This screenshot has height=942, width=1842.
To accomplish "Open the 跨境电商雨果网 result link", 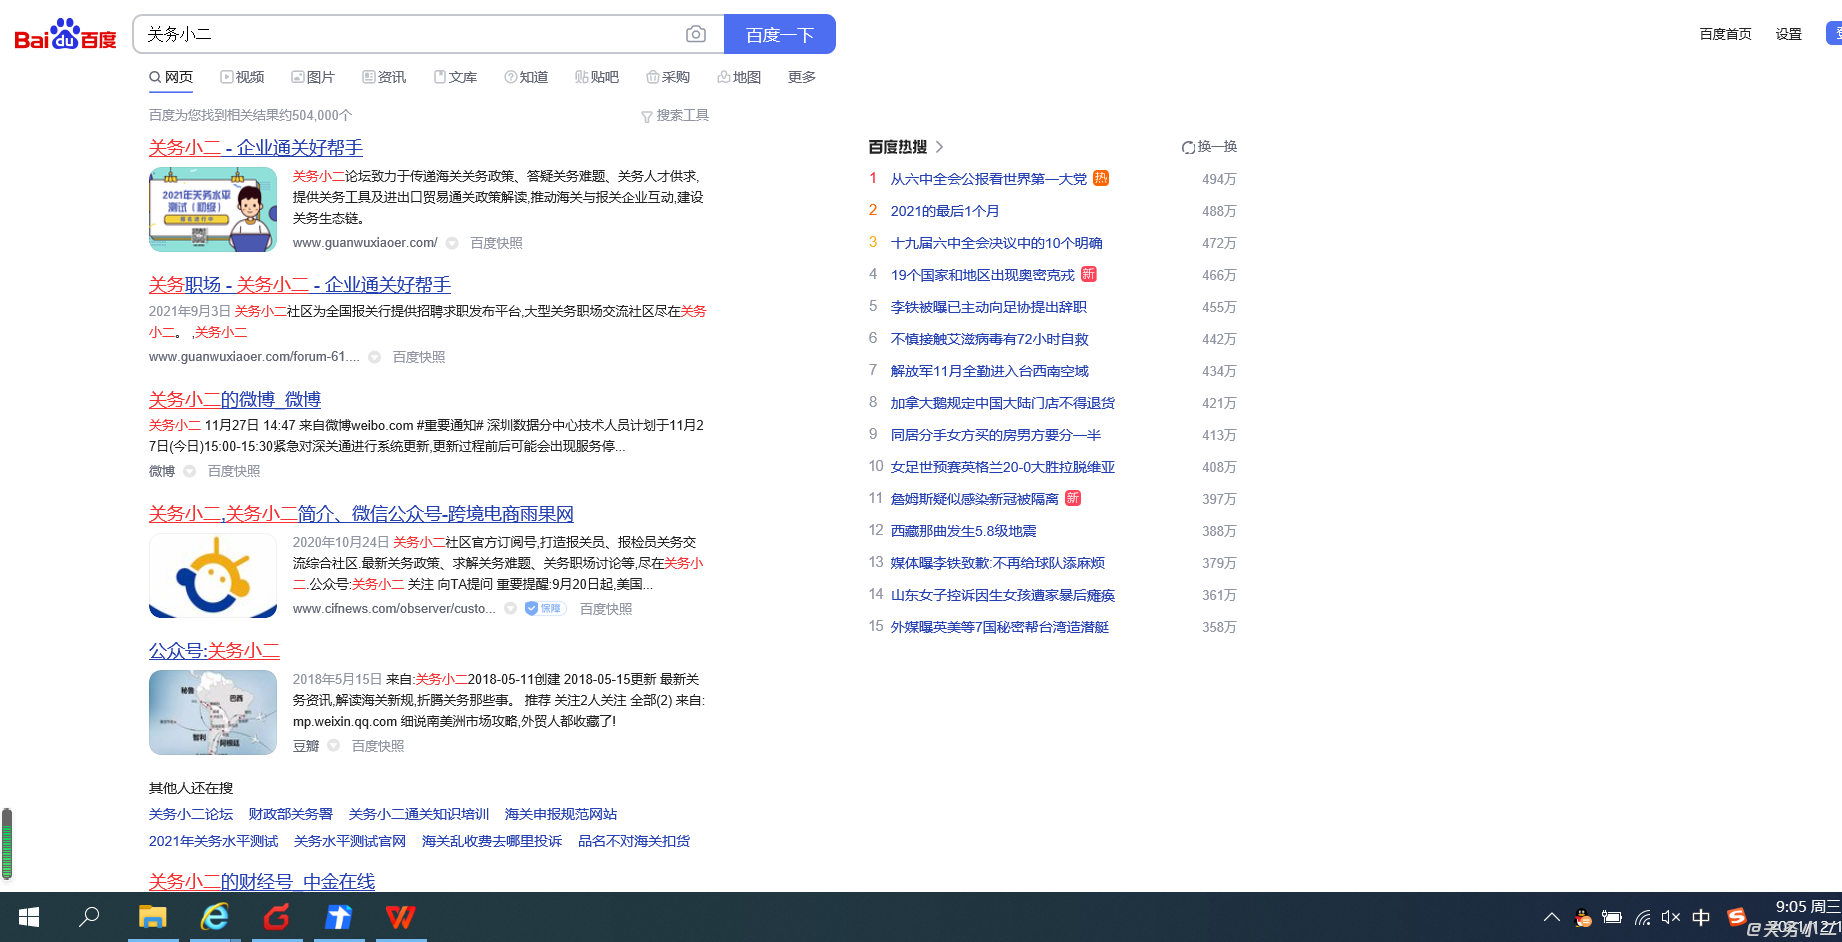I will (361, 514).
